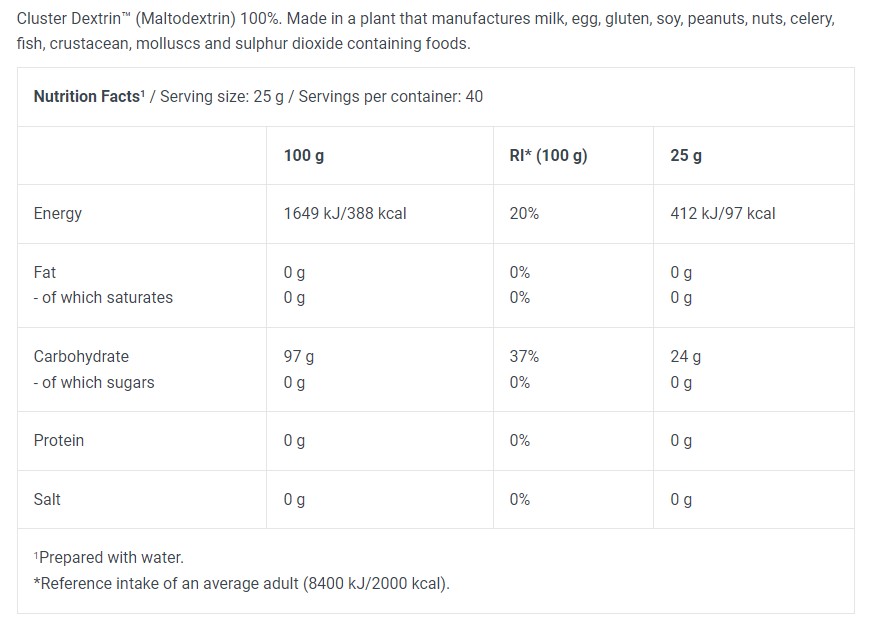Click the 37% carbohydrate reference intake
Viewport: 869px width, 629px height.
click(524, 356)
